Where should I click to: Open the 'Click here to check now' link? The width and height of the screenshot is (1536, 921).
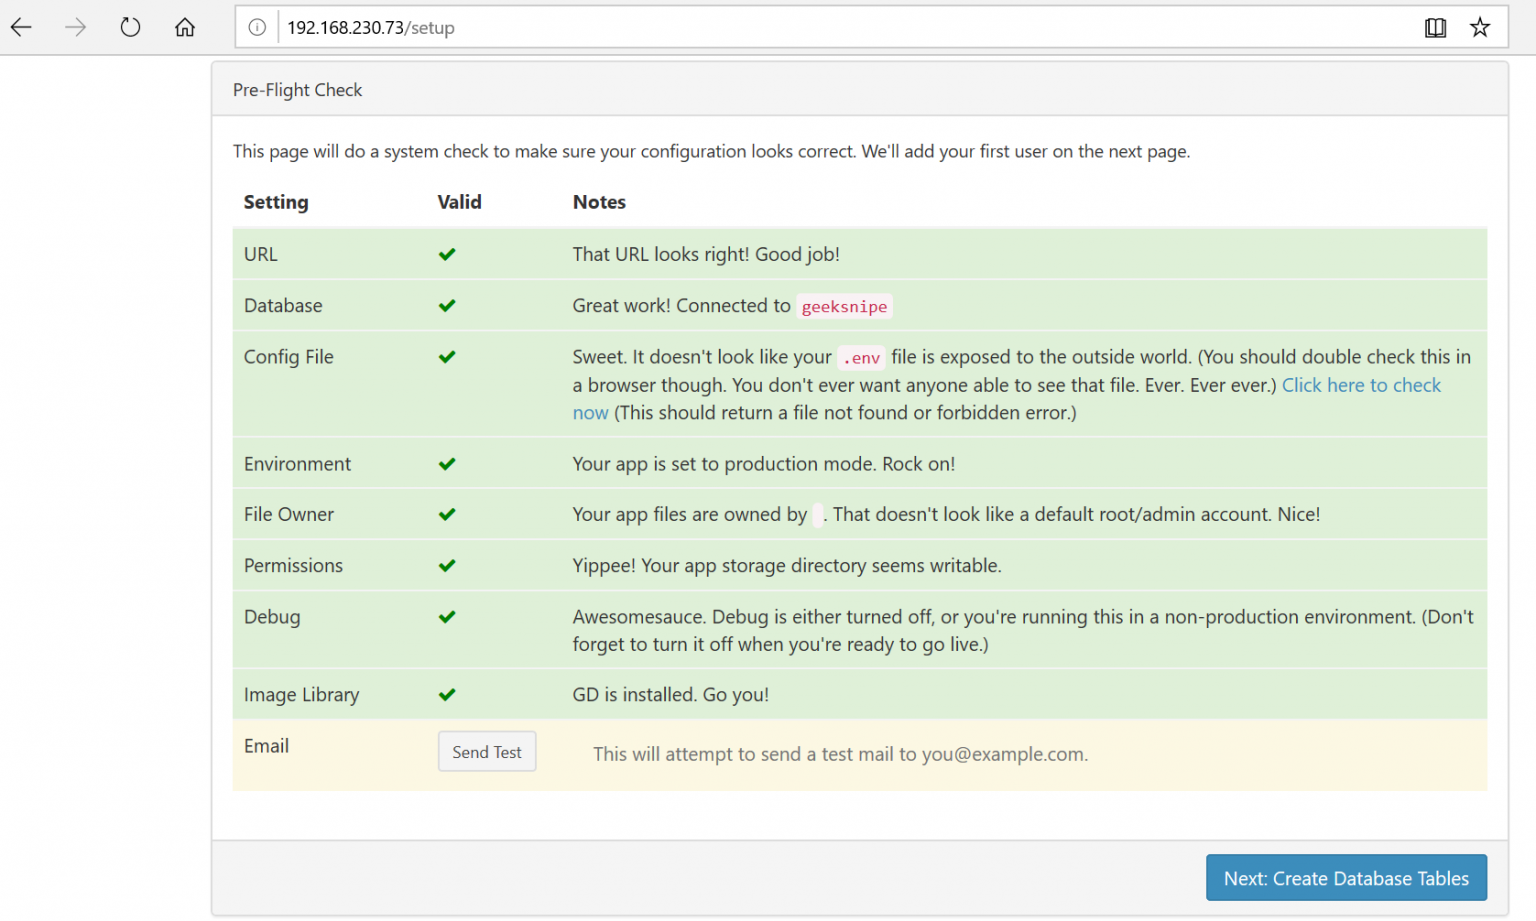tap(1360, 385)
